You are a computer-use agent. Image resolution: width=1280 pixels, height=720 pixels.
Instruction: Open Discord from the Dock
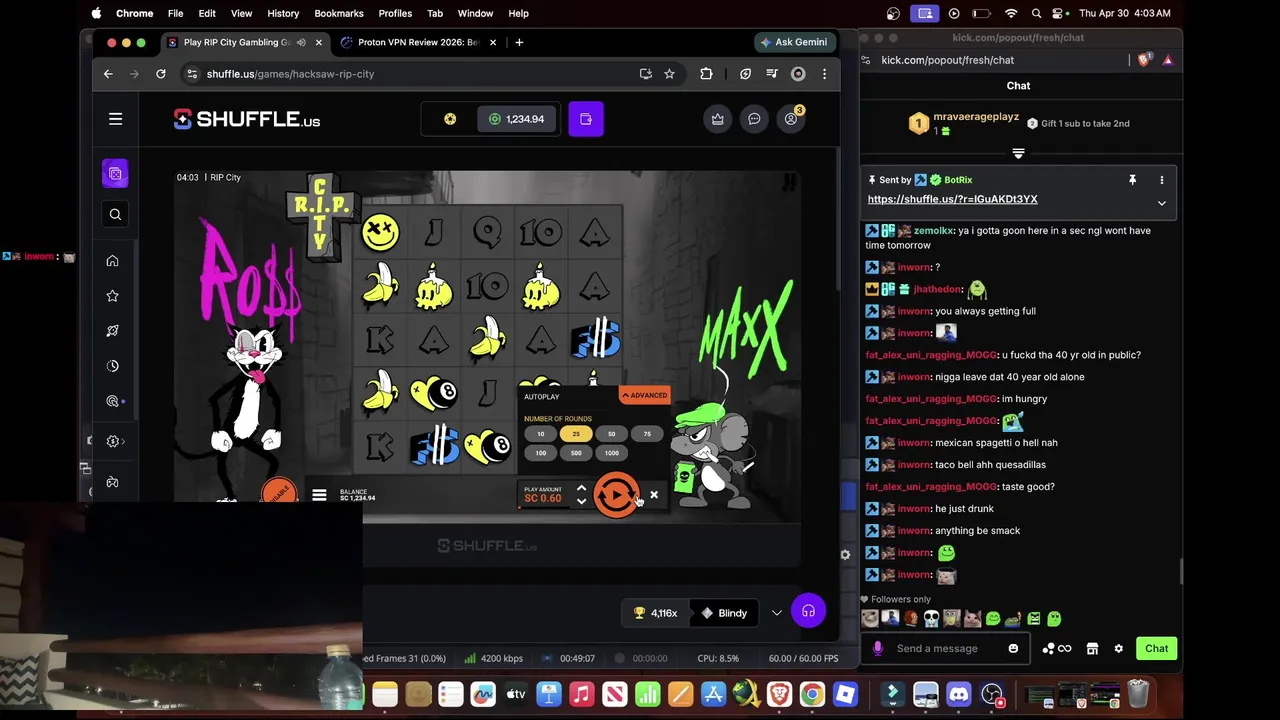click(958, 694)
